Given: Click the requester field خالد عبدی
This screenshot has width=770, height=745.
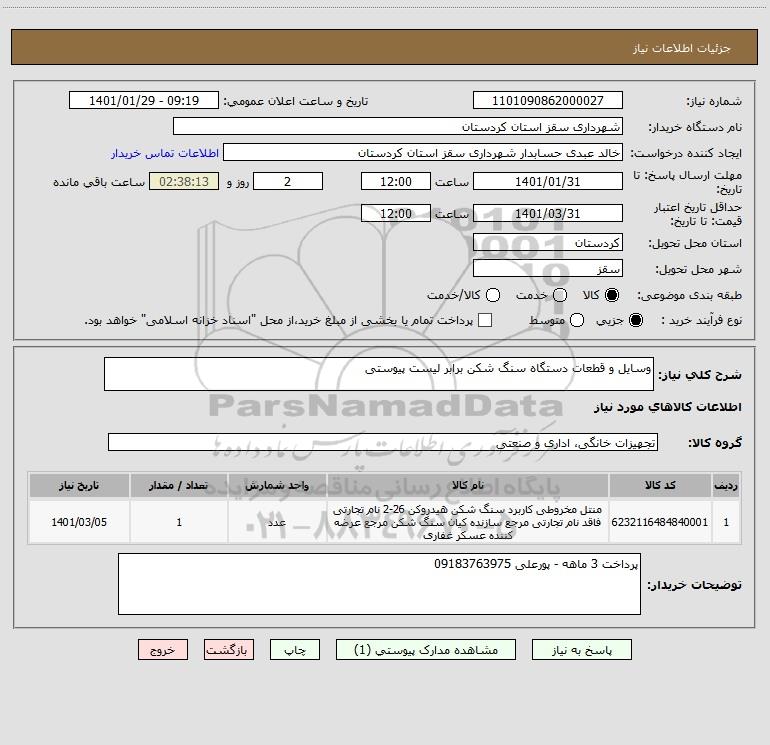Looking at the screenshot, I should click(x=423, y=152).
